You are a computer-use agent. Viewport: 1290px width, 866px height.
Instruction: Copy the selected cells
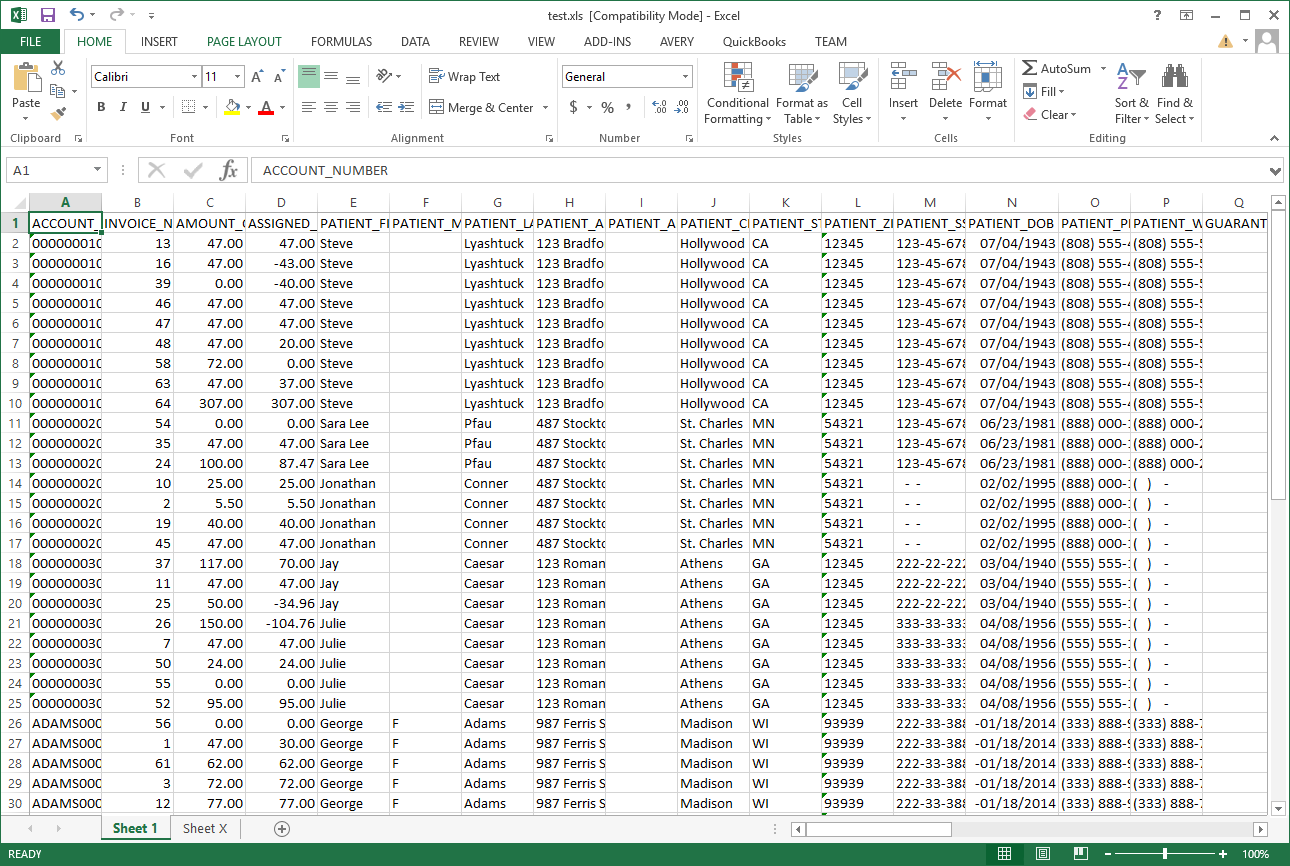pos(56,91)
